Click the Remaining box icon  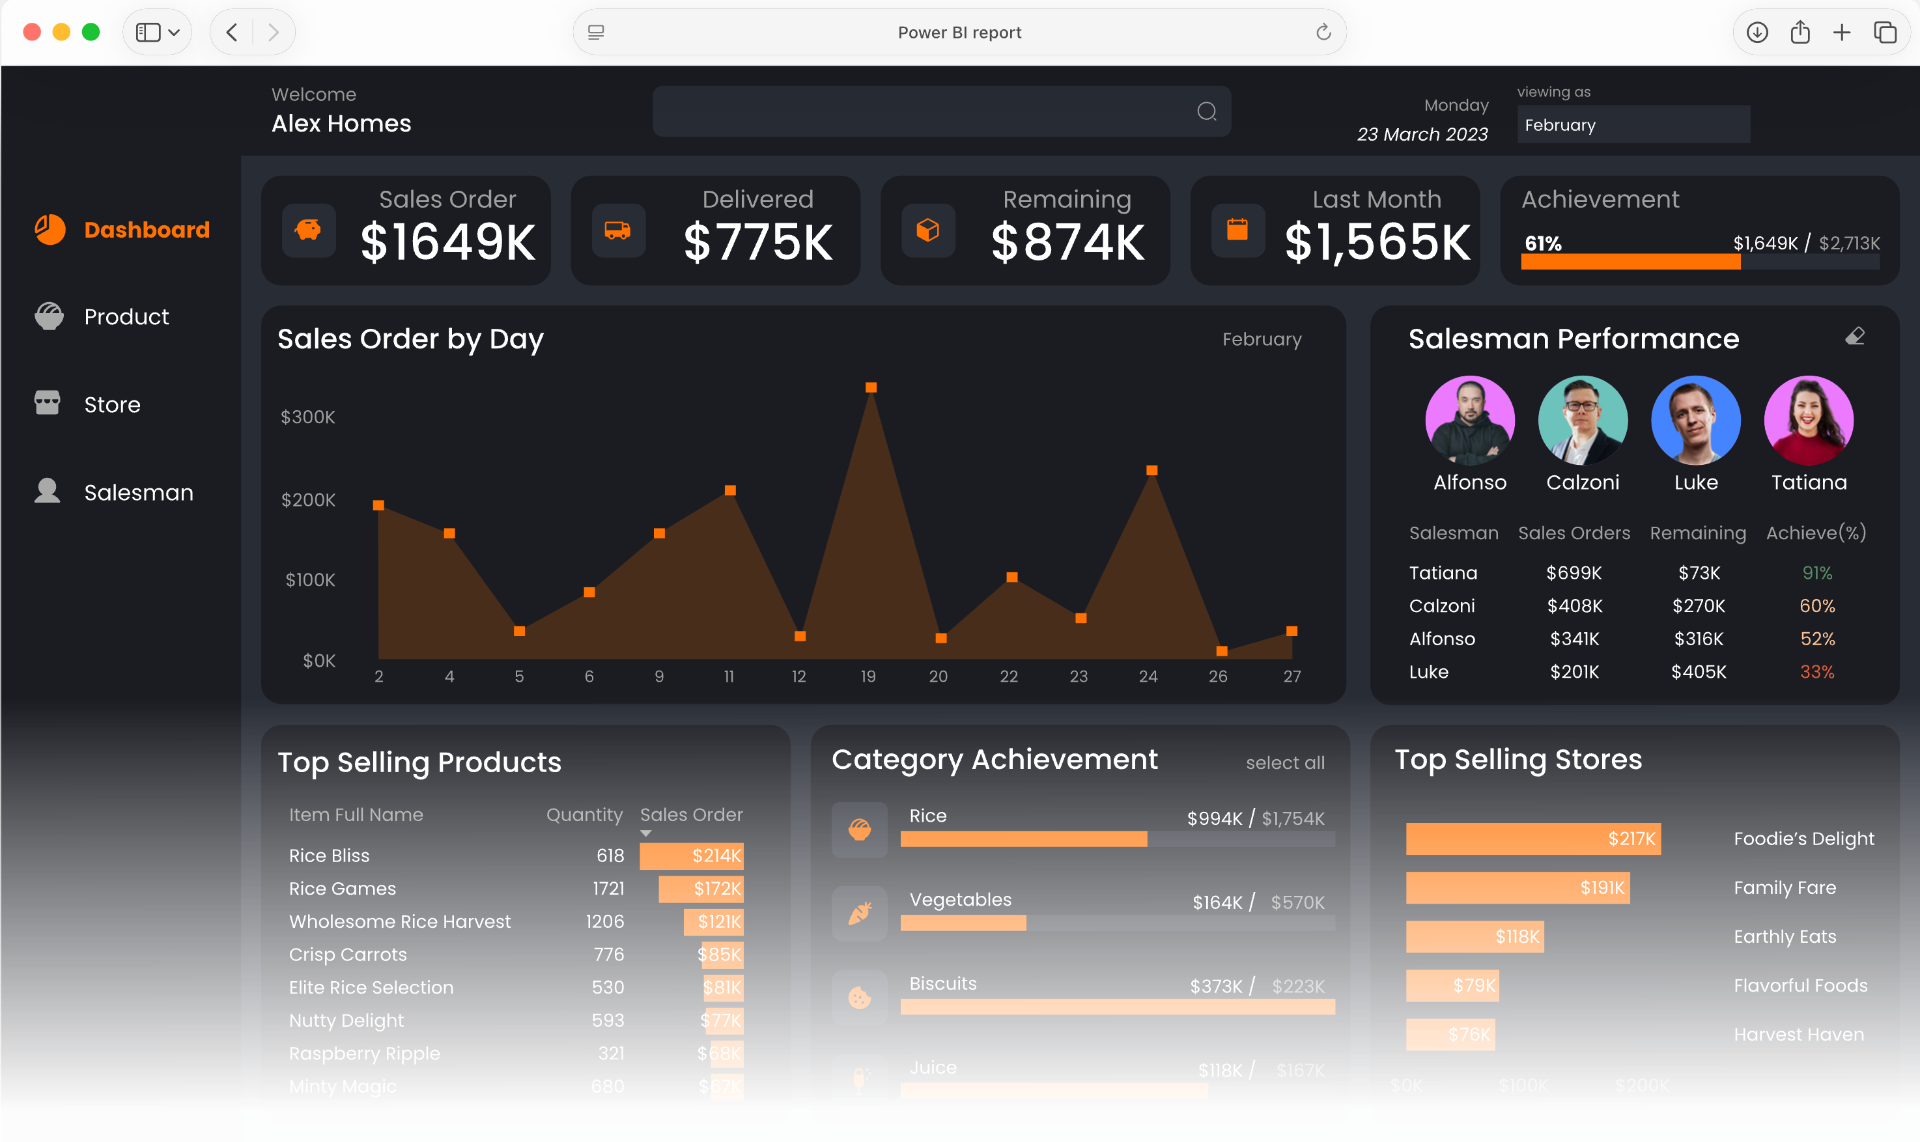pos(928,230)
